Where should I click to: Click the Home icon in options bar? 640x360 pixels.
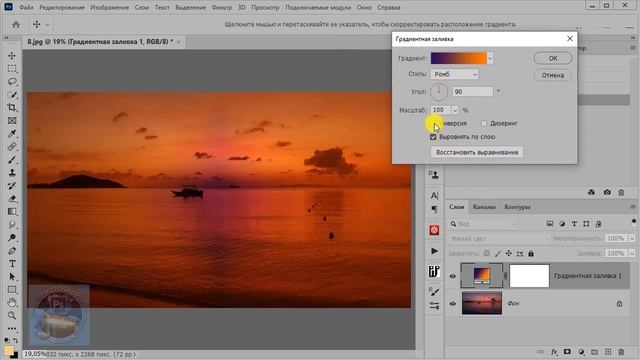coord(16,24)
